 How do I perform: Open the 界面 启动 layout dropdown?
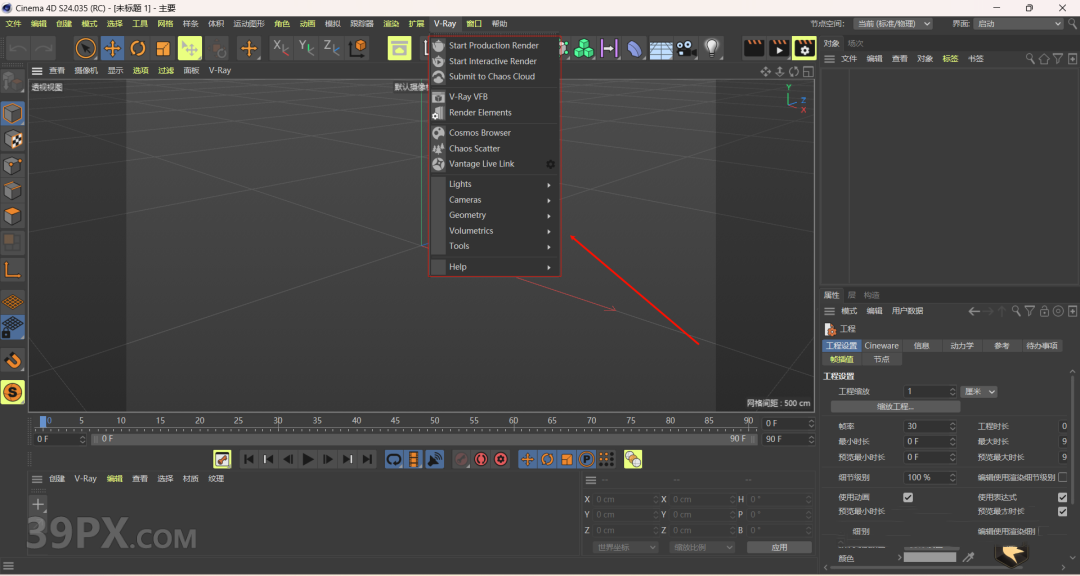tap(1019, 23)
